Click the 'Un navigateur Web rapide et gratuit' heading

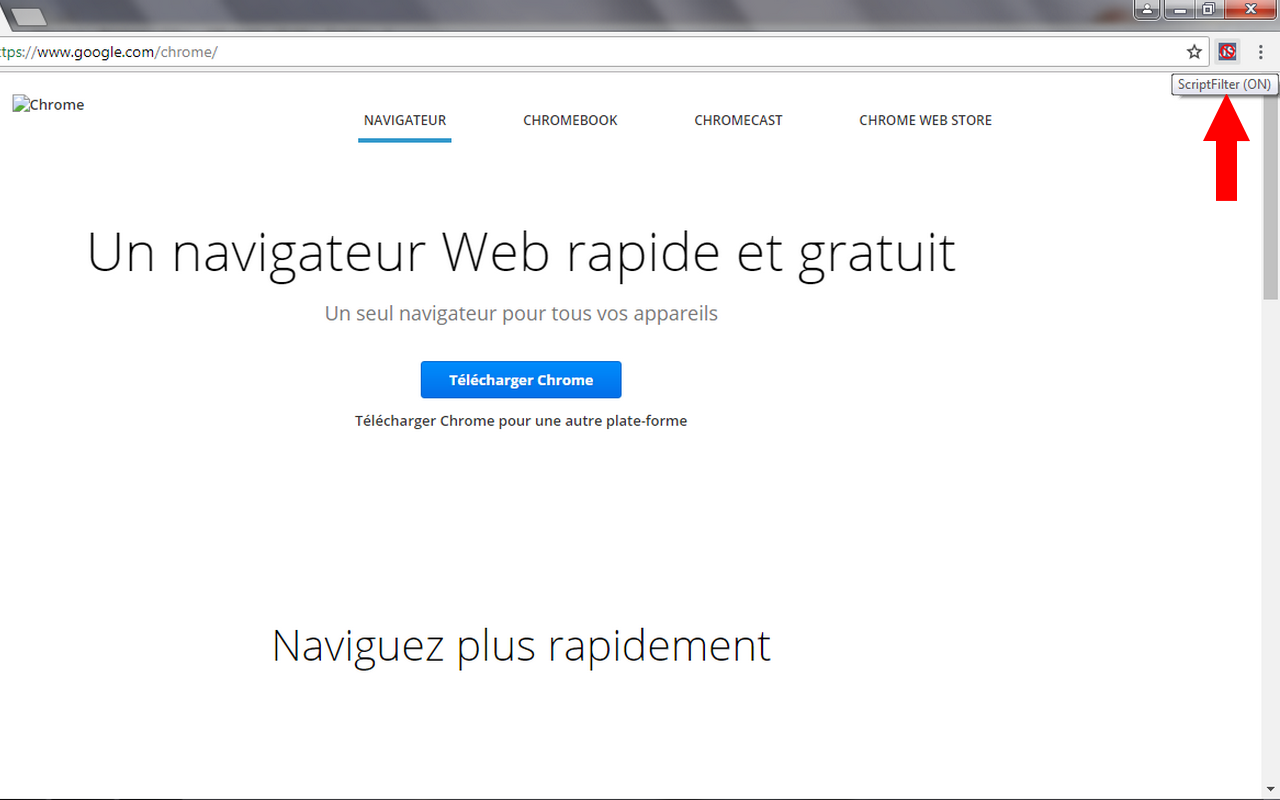pos(521,252)
